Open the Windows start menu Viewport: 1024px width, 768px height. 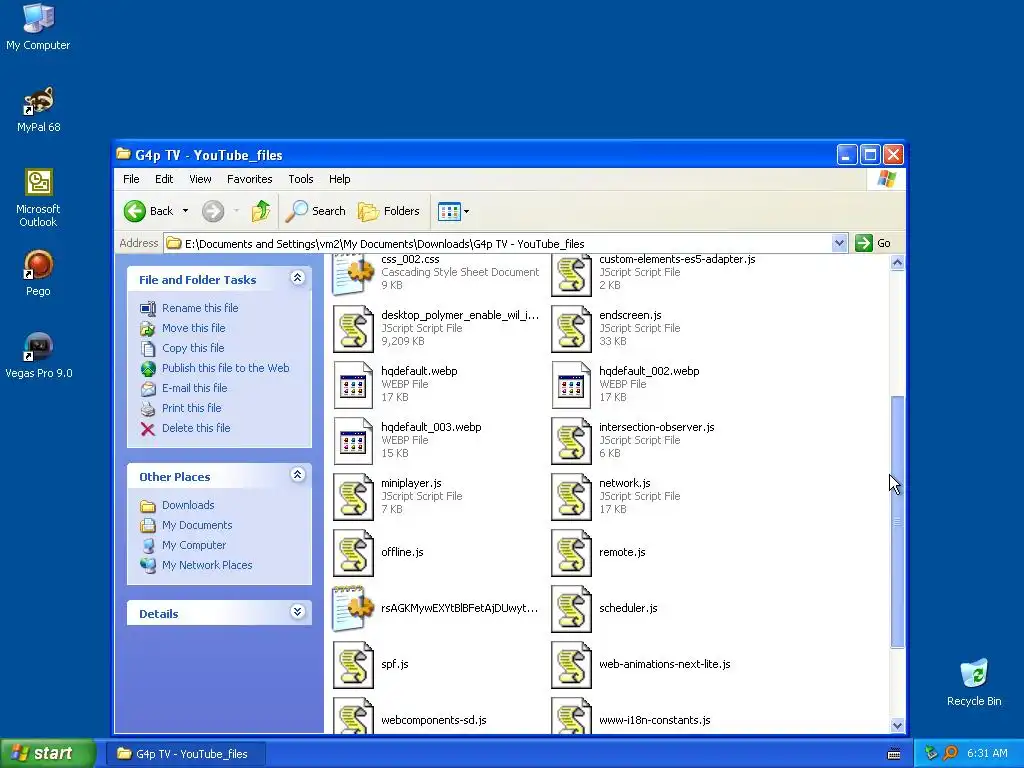coord(47,754)
